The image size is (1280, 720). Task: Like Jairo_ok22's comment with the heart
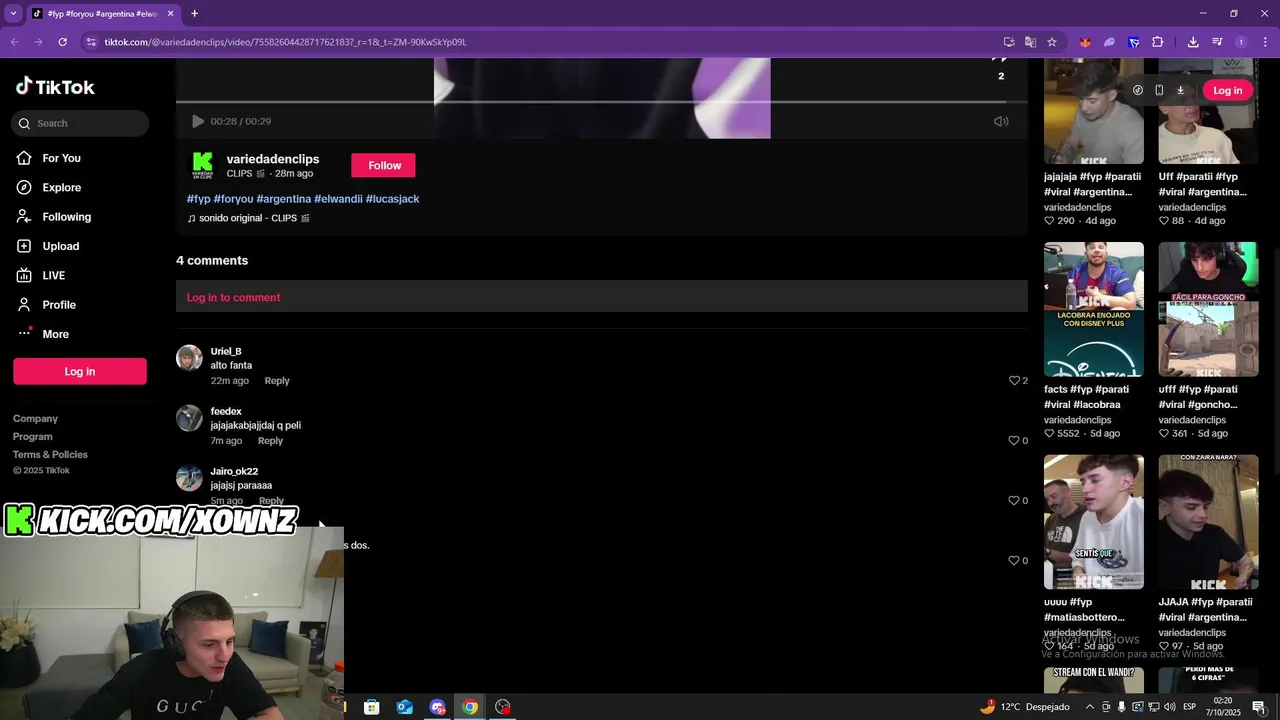coord(1014,501)
